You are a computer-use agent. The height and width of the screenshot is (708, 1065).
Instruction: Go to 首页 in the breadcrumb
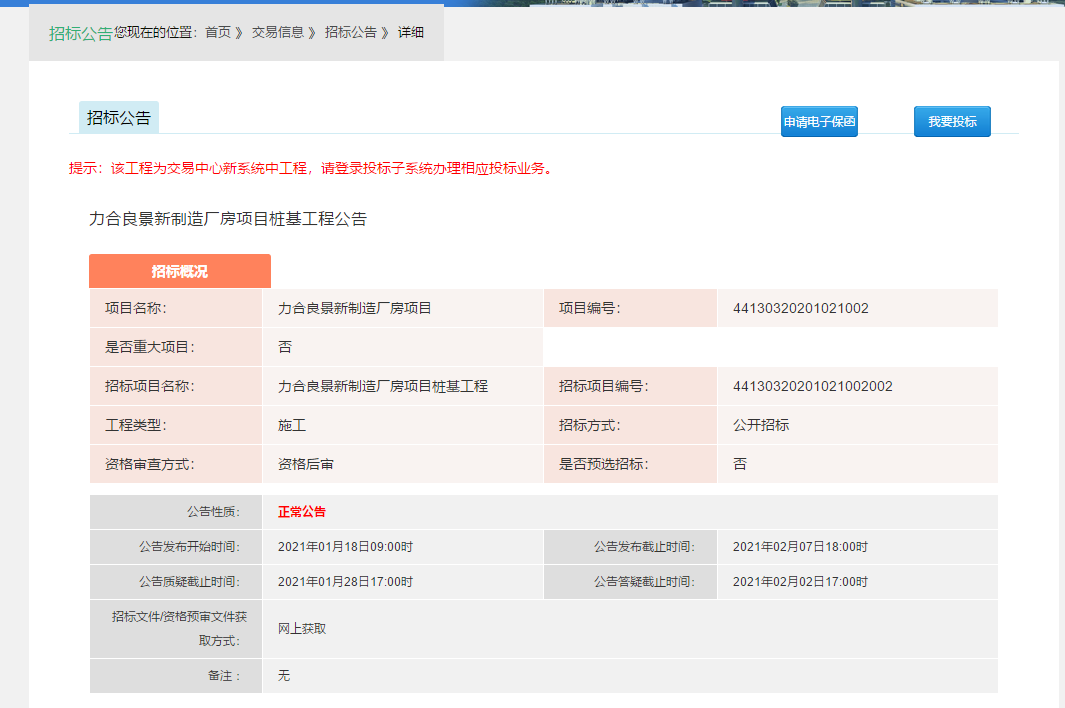click(217, 32)
